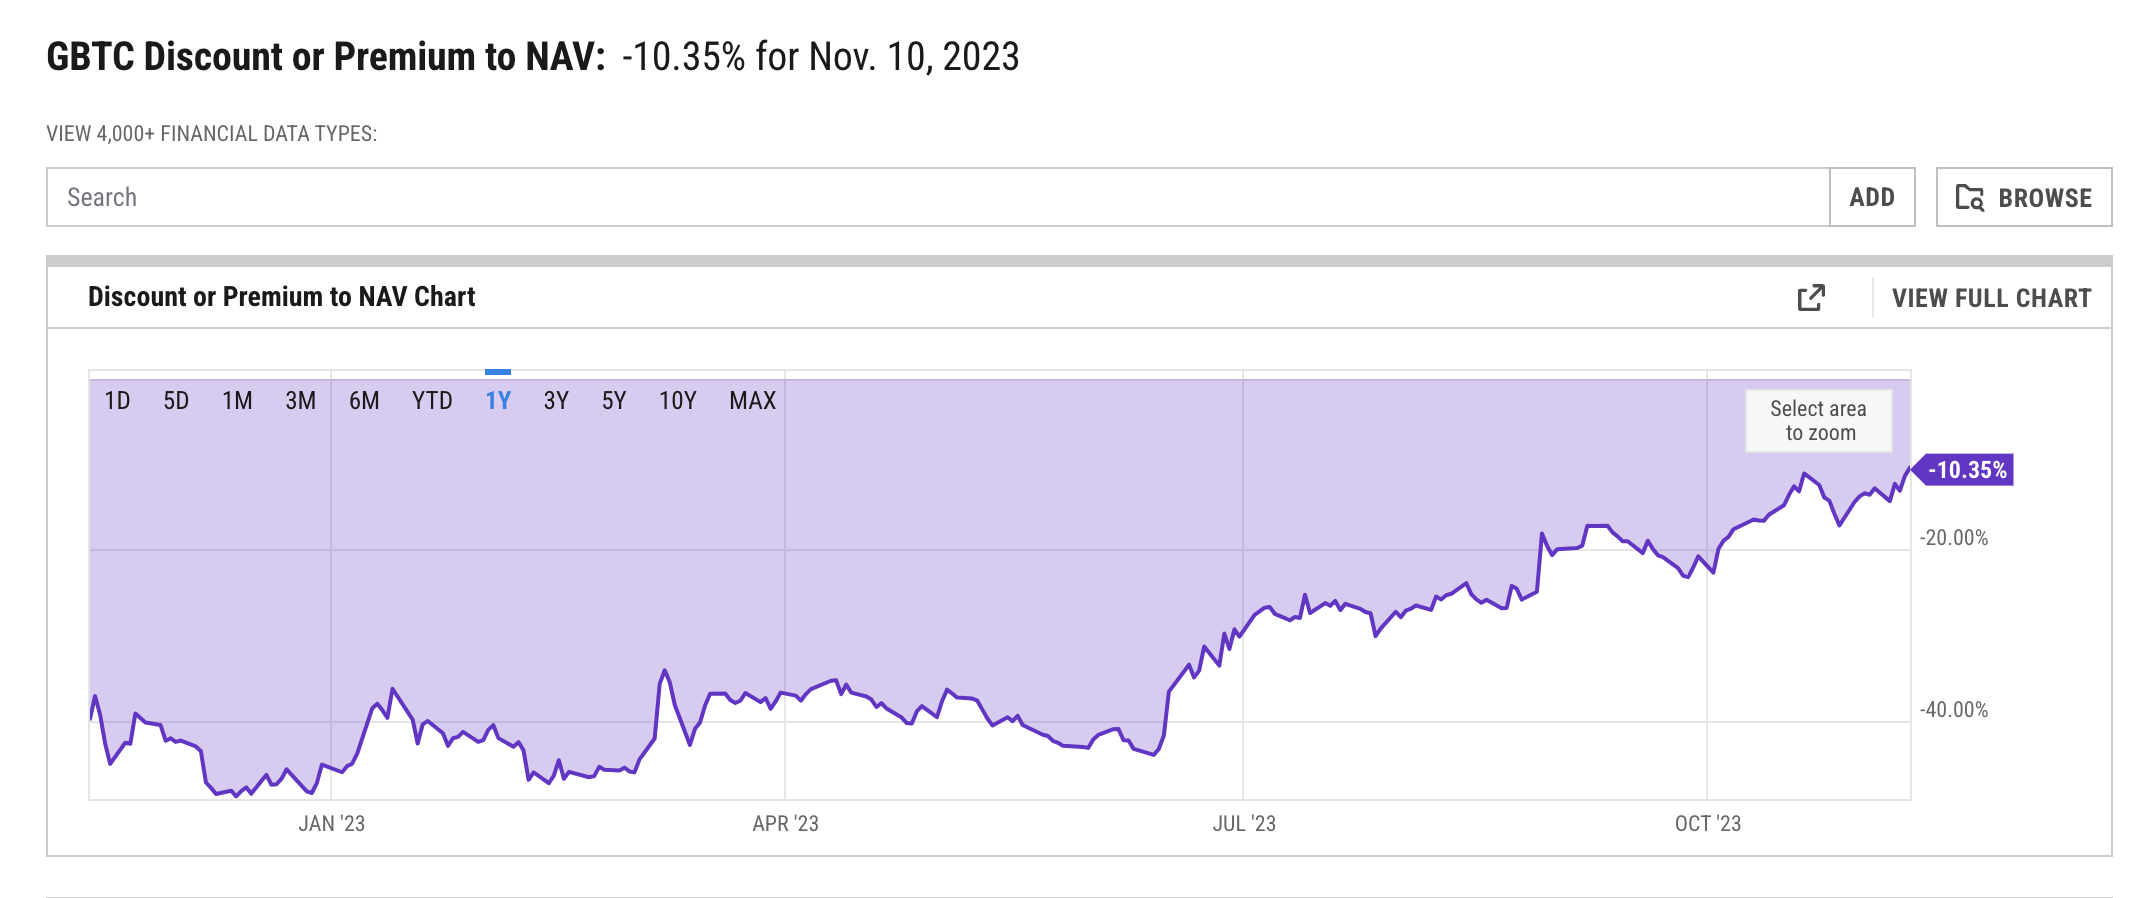2152x898 pixels.
Task: Select the 10Y time range
Action: pyautogui.click(x=676, y=400)
